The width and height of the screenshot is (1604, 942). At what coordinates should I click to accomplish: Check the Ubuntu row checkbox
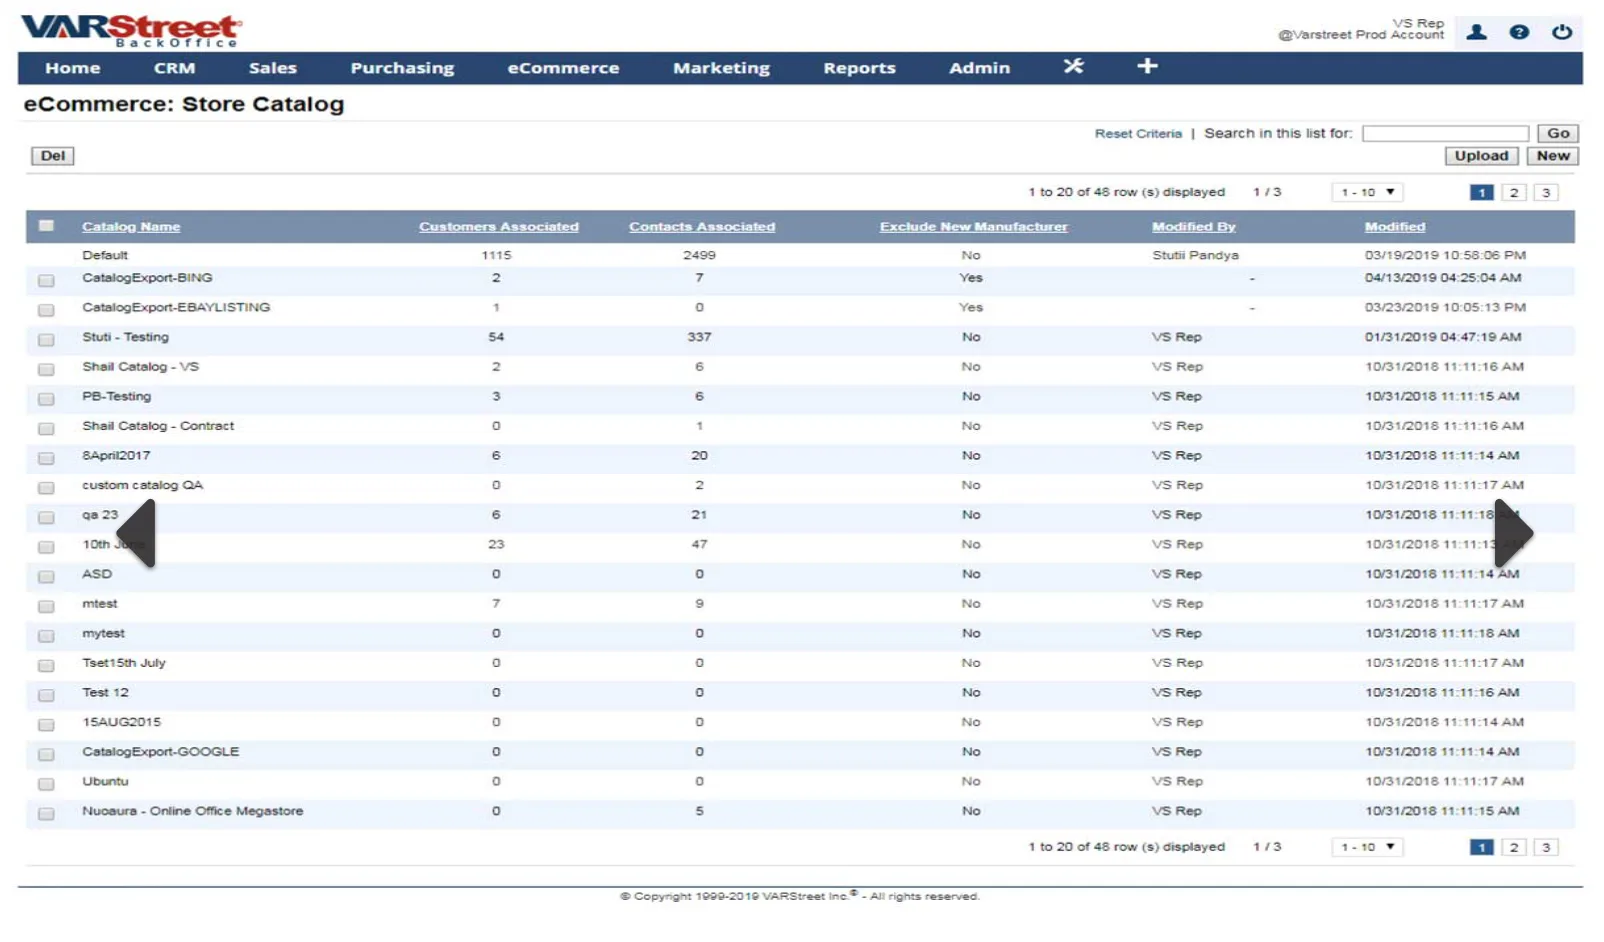(x=46, y=784)
